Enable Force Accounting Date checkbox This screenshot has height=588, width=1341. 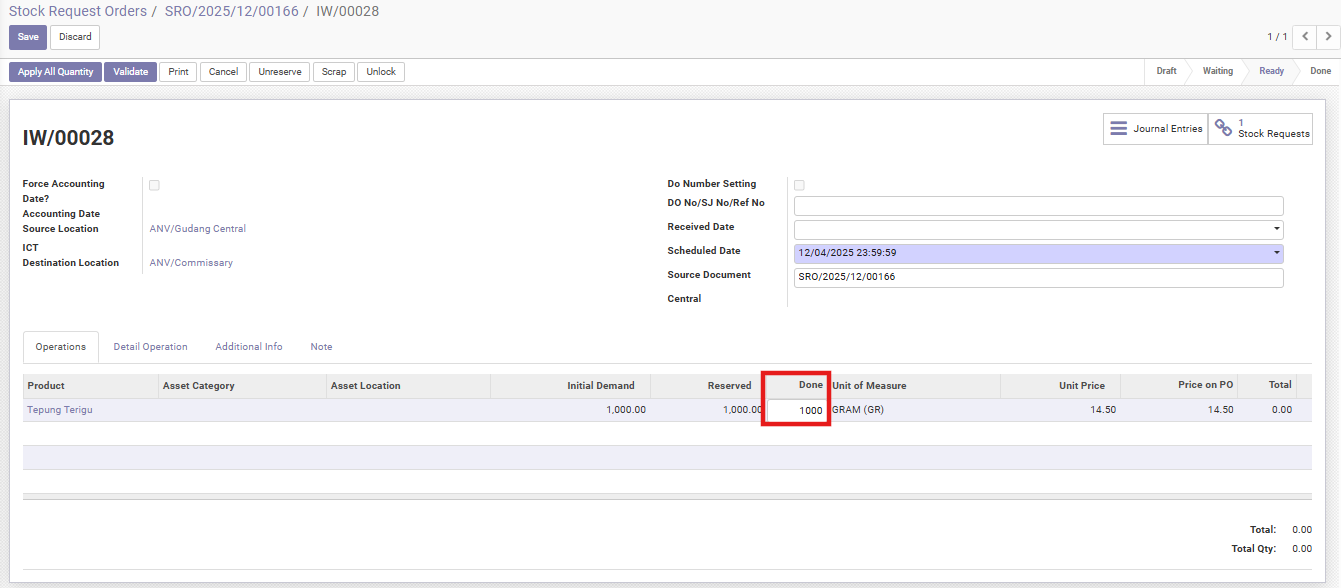coord(154,185)
